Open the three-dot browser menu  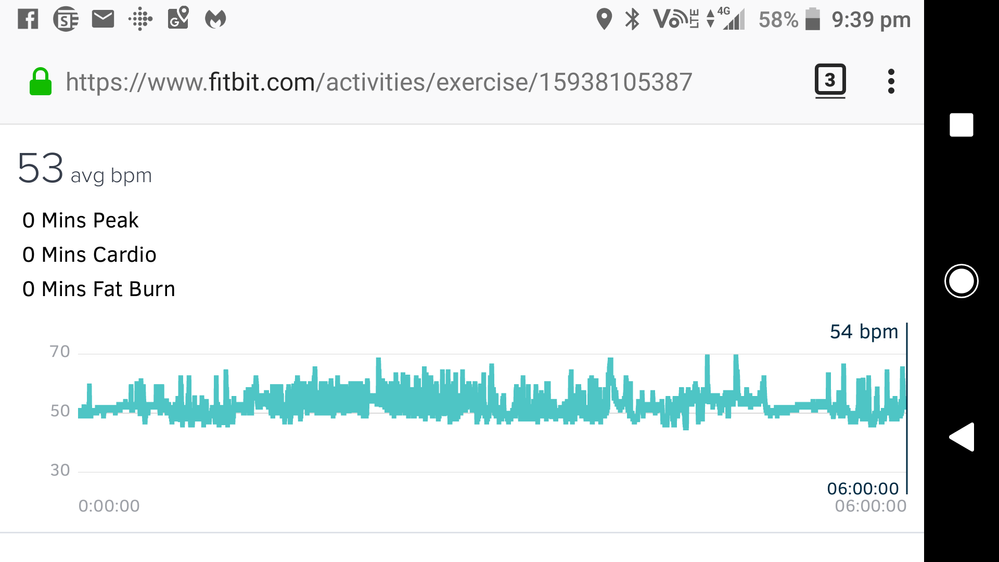coord(891,82)
